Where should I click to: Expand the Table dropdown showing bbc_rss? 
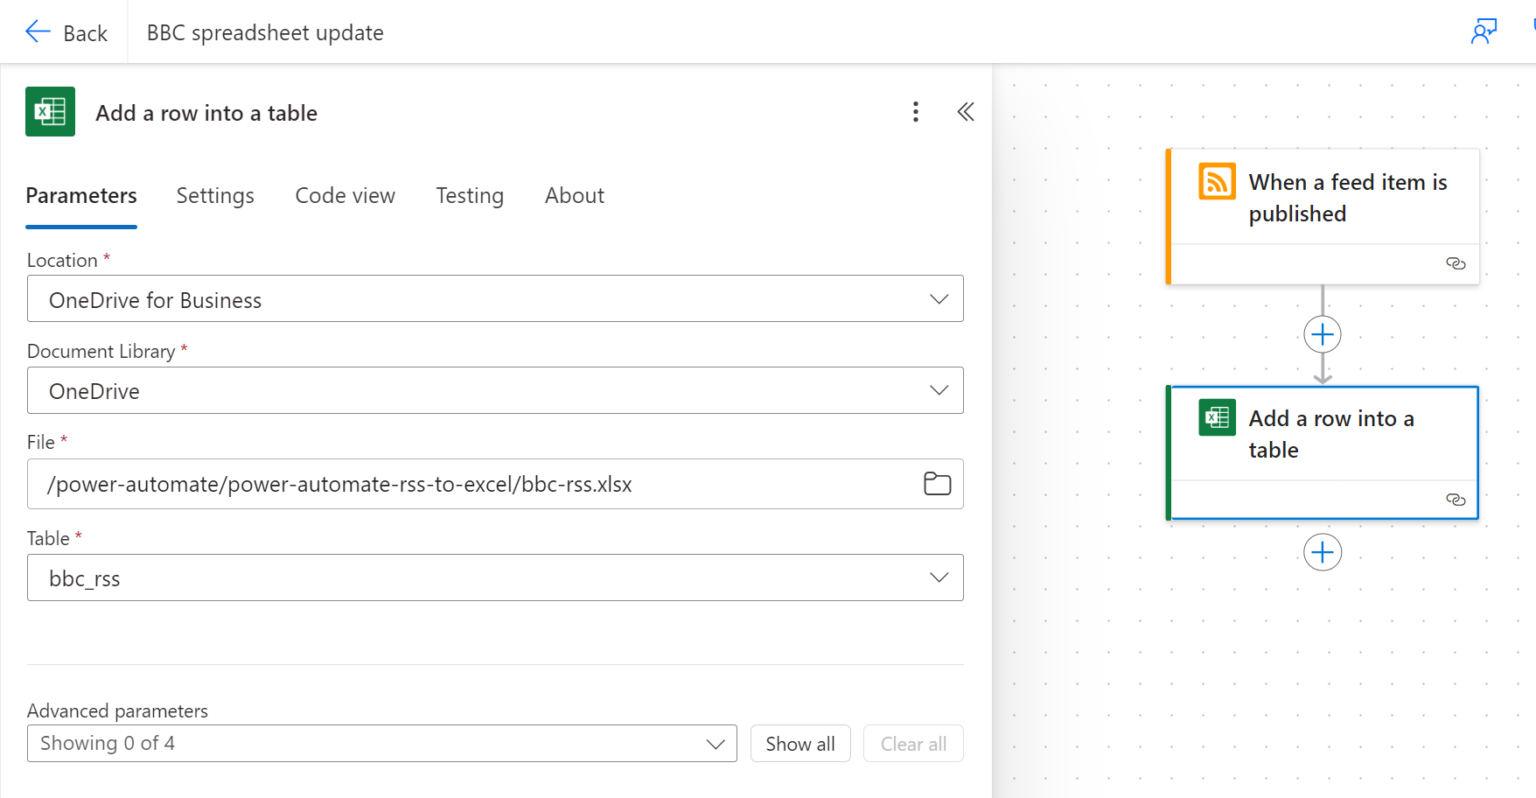pos(495,578)
